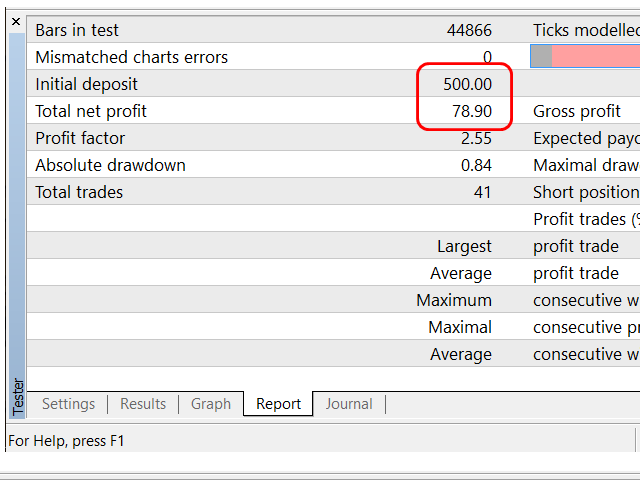
Task: Click the Absolute drawdown value 0.84
Action: tap(476, 165)
